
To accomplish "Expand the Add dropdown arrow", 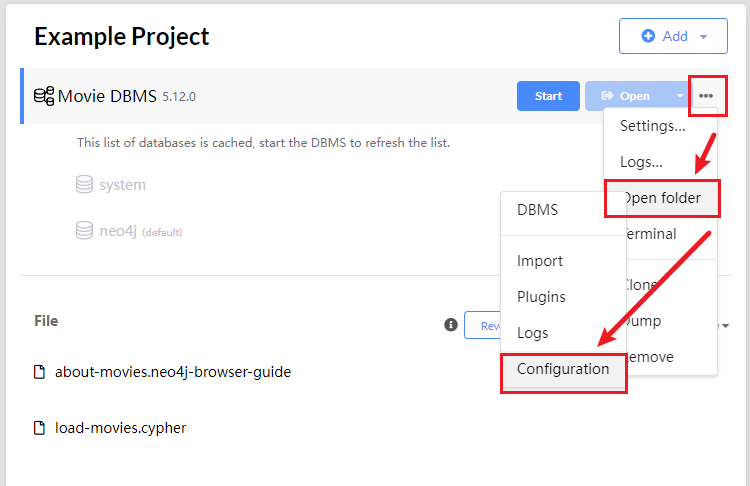I will click(704, 36).
